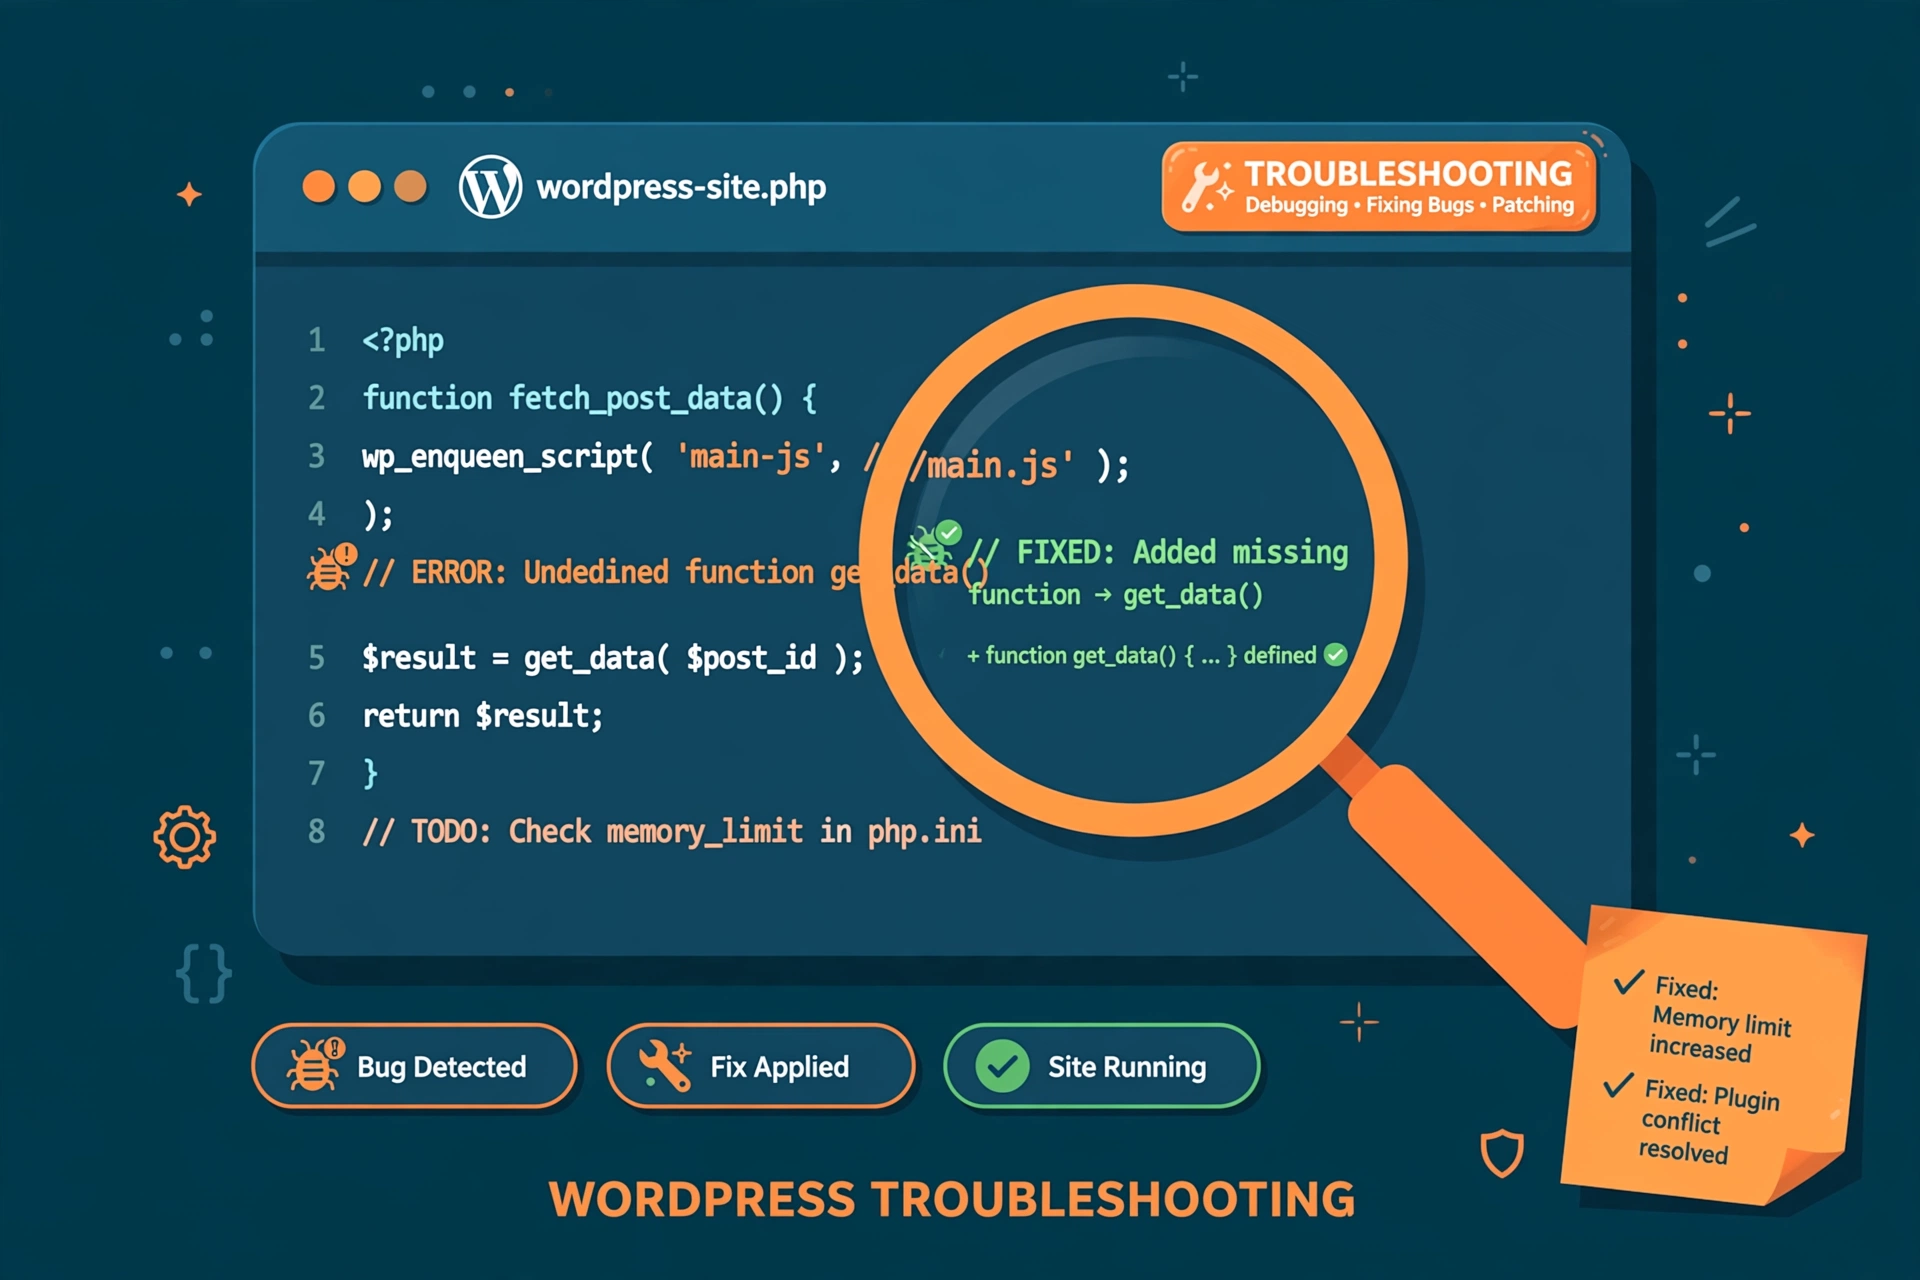
Task: Click the orange bug icon beside ERROR comment
Action: tap(331, 568)
